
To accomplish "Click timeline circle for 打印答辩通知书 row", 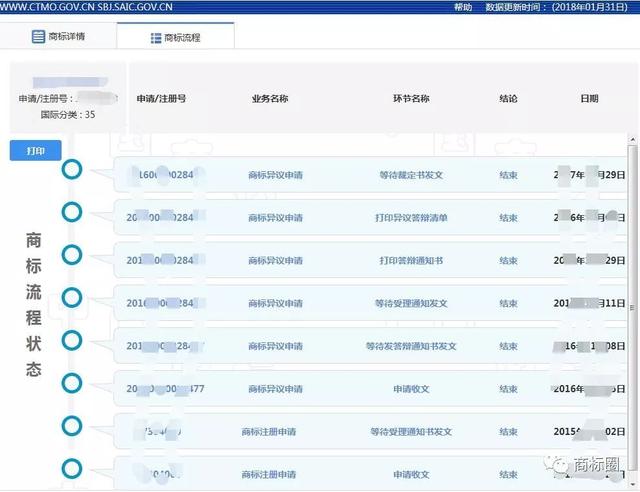I will 72,255.
